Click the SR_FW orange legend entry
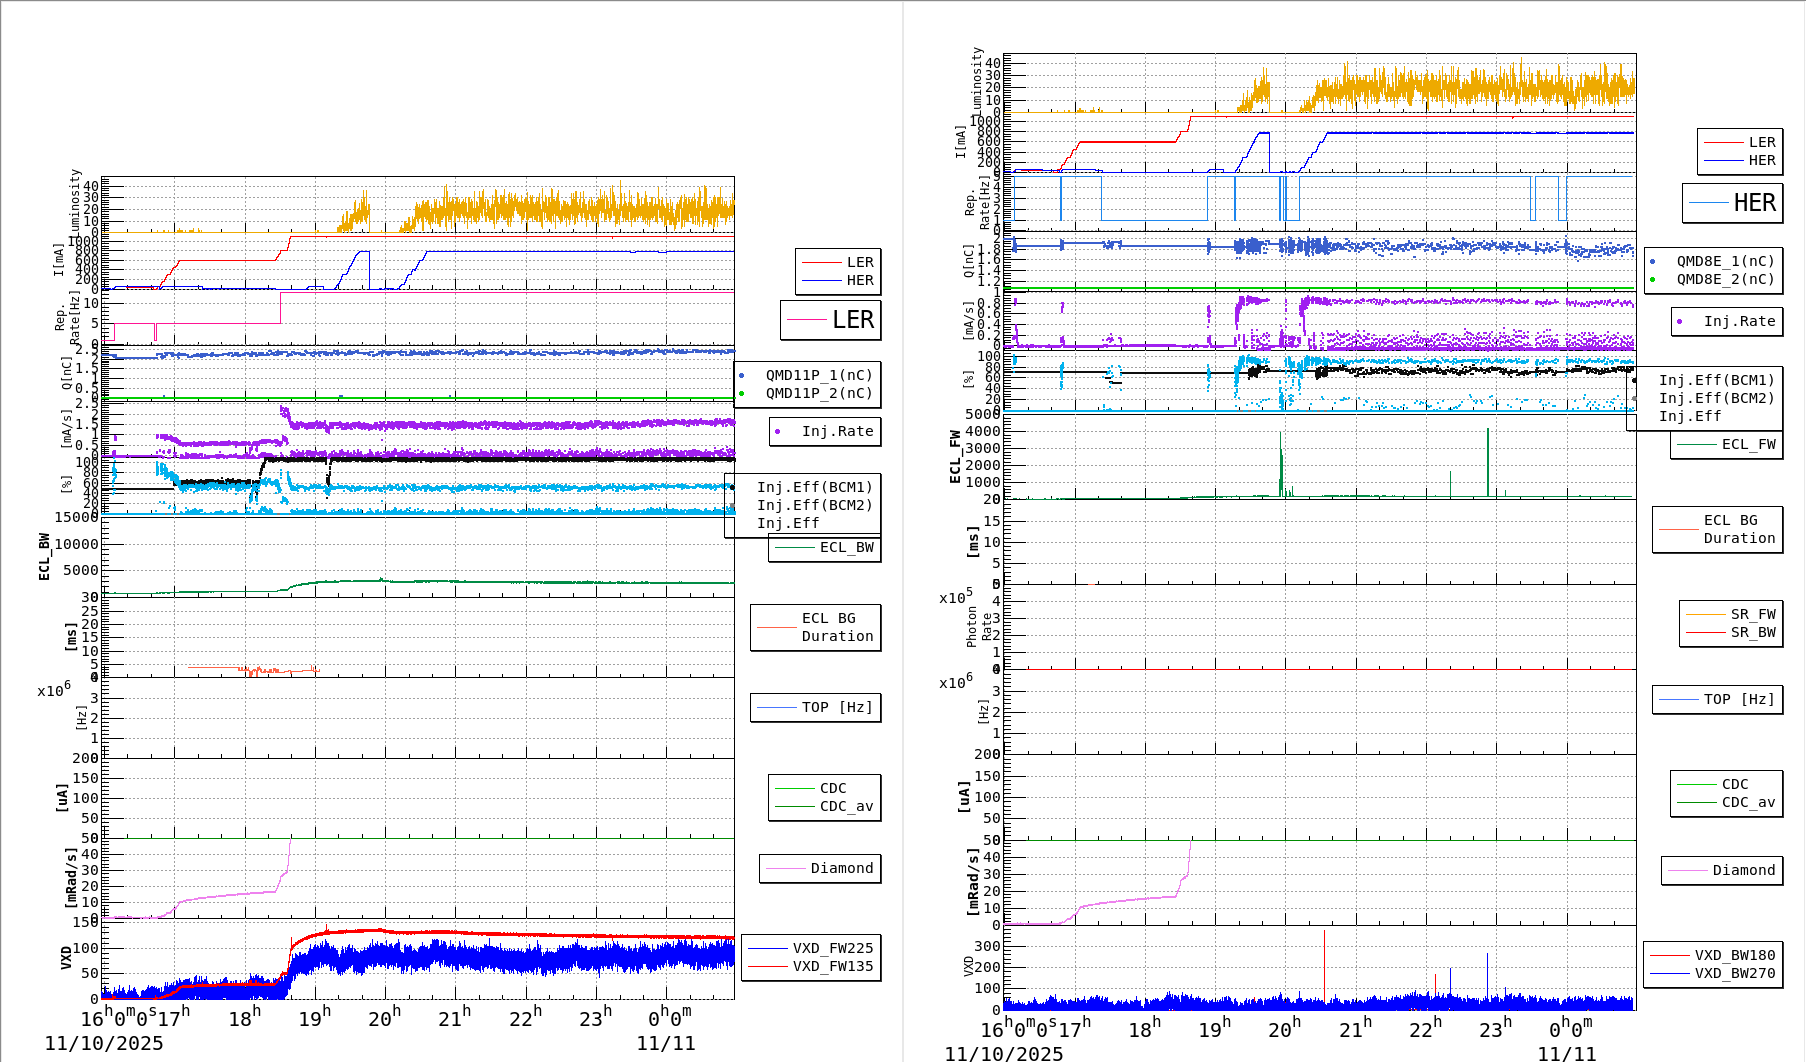 [1731, 614]
